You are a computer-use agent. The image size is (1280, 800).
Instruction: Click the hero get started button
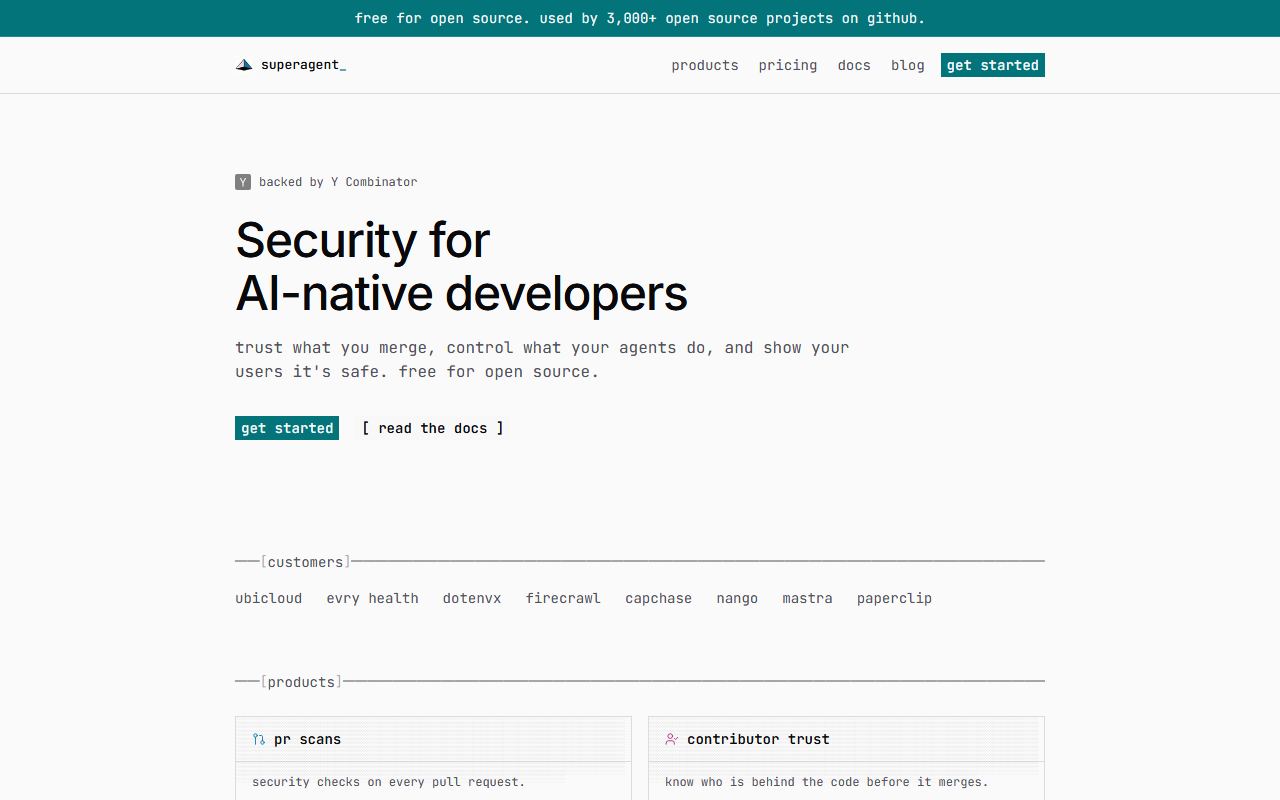click(x=287, y=428)
